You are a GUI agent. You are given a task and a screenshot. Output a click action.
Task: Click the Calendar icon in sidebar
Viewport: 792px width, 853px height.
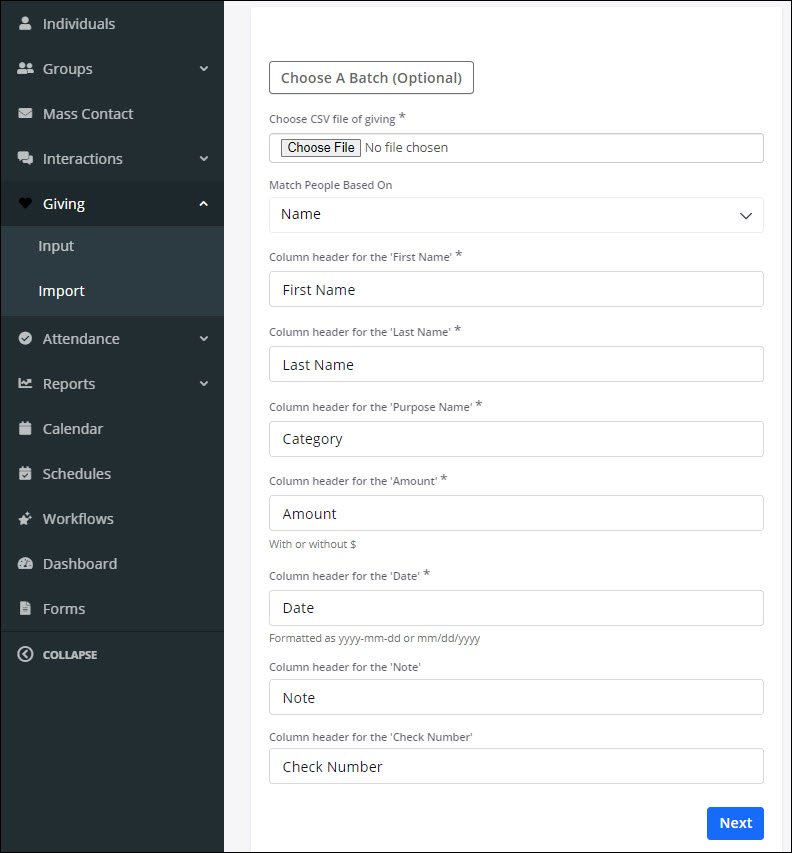pos(25,429)
